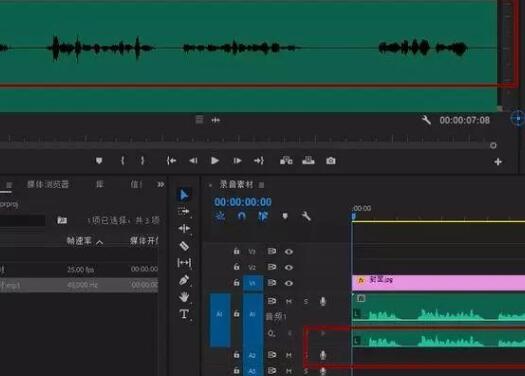This screenshot has width=525, height=376.
Task: Select the Pen tool
Action: tap(184, 280)
